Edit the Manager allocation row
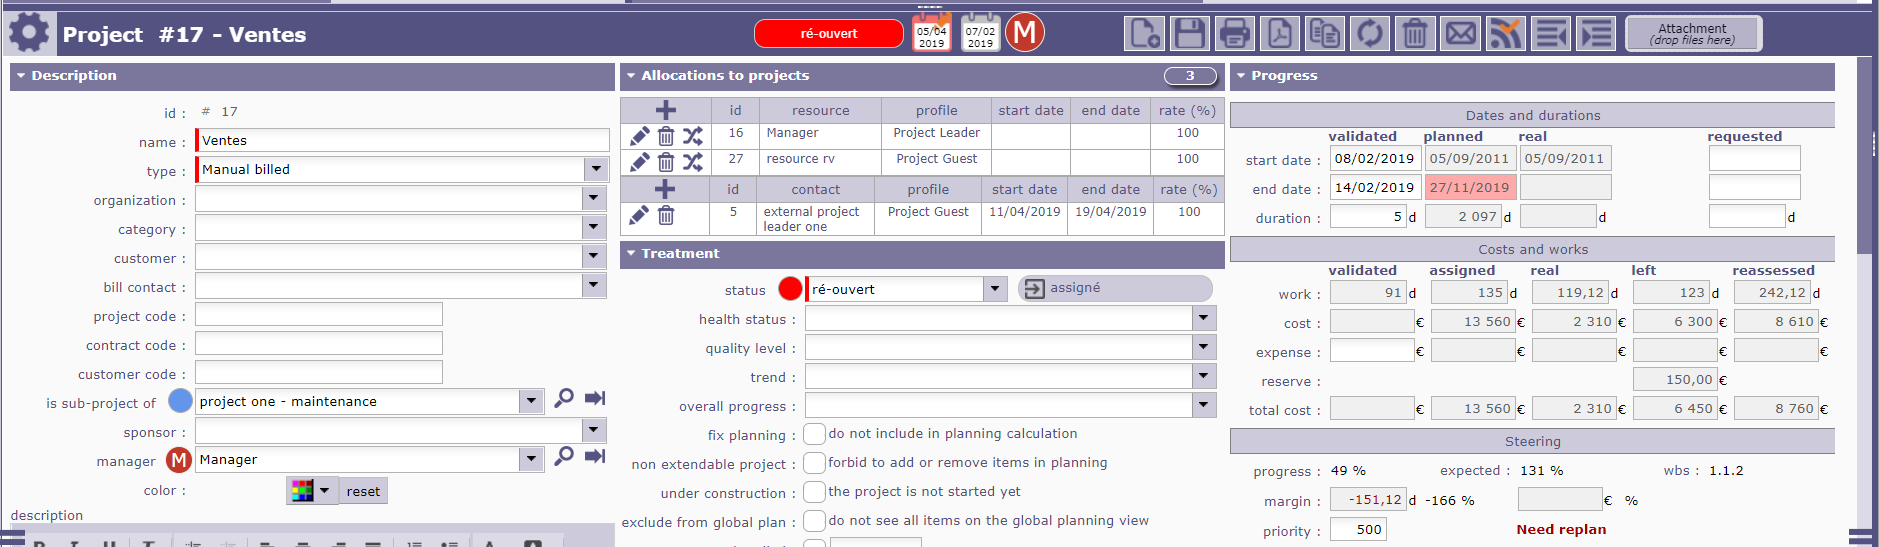This screenshot has width=1879, height=547. (x=640, y=135)
